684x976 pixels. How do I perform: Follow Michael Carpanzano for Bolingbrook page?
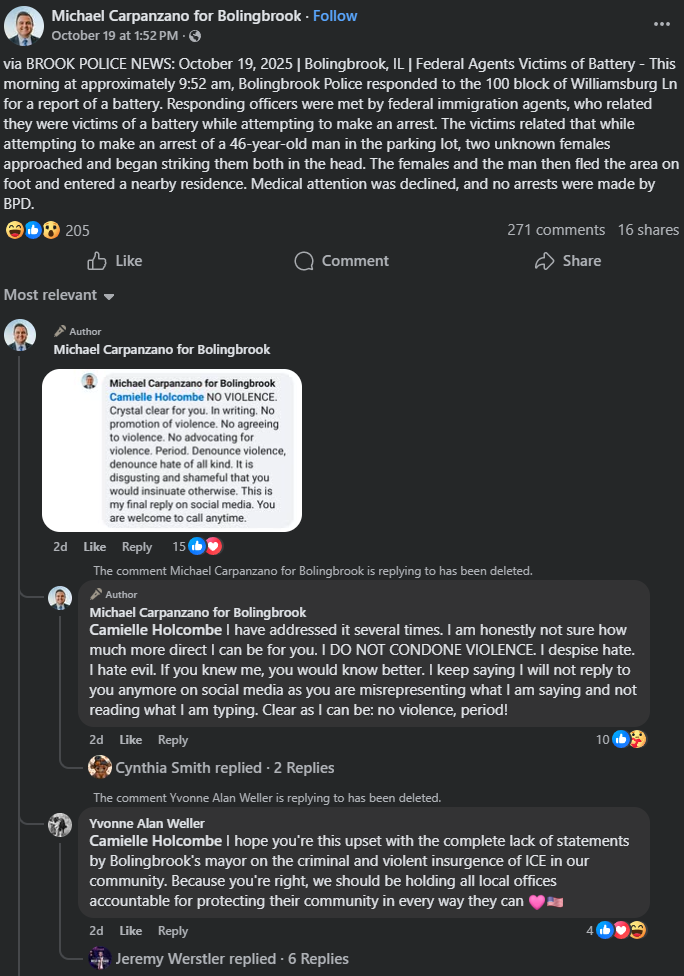click(335, 16)
